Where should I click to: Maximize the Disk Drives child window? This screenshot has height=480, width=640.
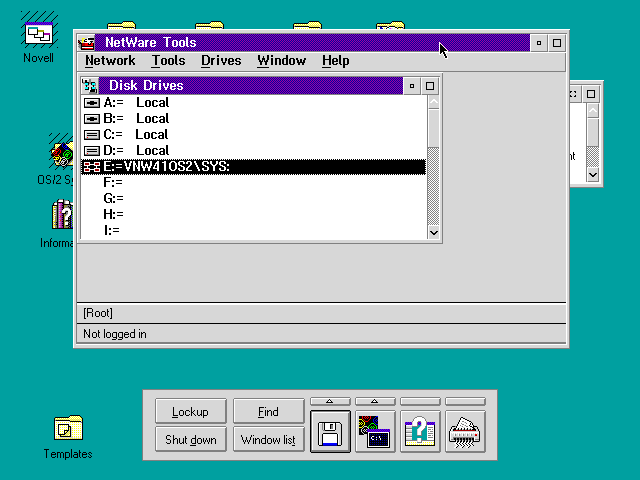430,86
